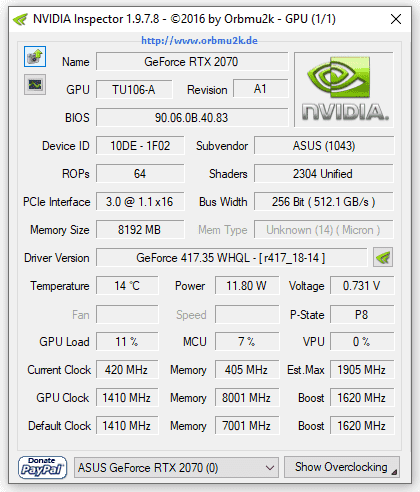Screen dimensions: 420x492
Task: Click the Temperature value 14 °C
Action: pyautogui.click(x=127, y=286)
